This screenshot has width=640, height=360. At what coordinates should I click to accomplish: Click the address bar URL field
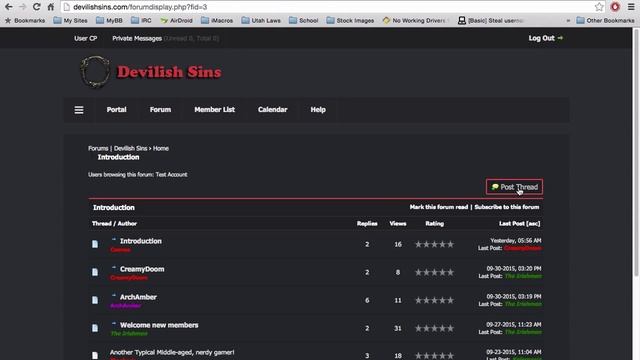[327, 7]
